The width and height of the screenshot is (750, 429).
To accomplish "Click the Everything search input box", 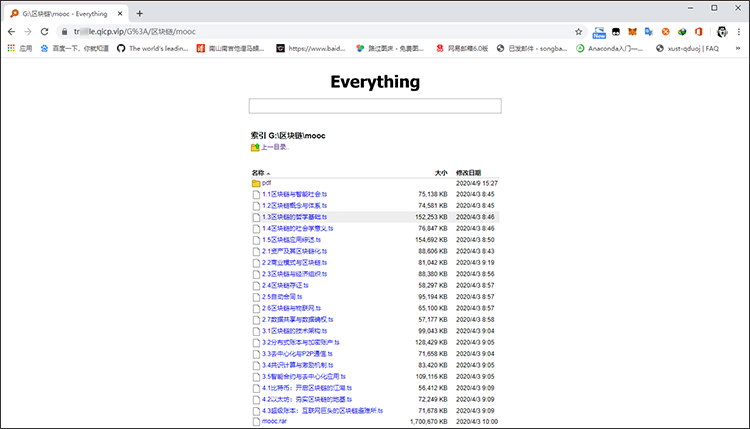I will point(374,106).
